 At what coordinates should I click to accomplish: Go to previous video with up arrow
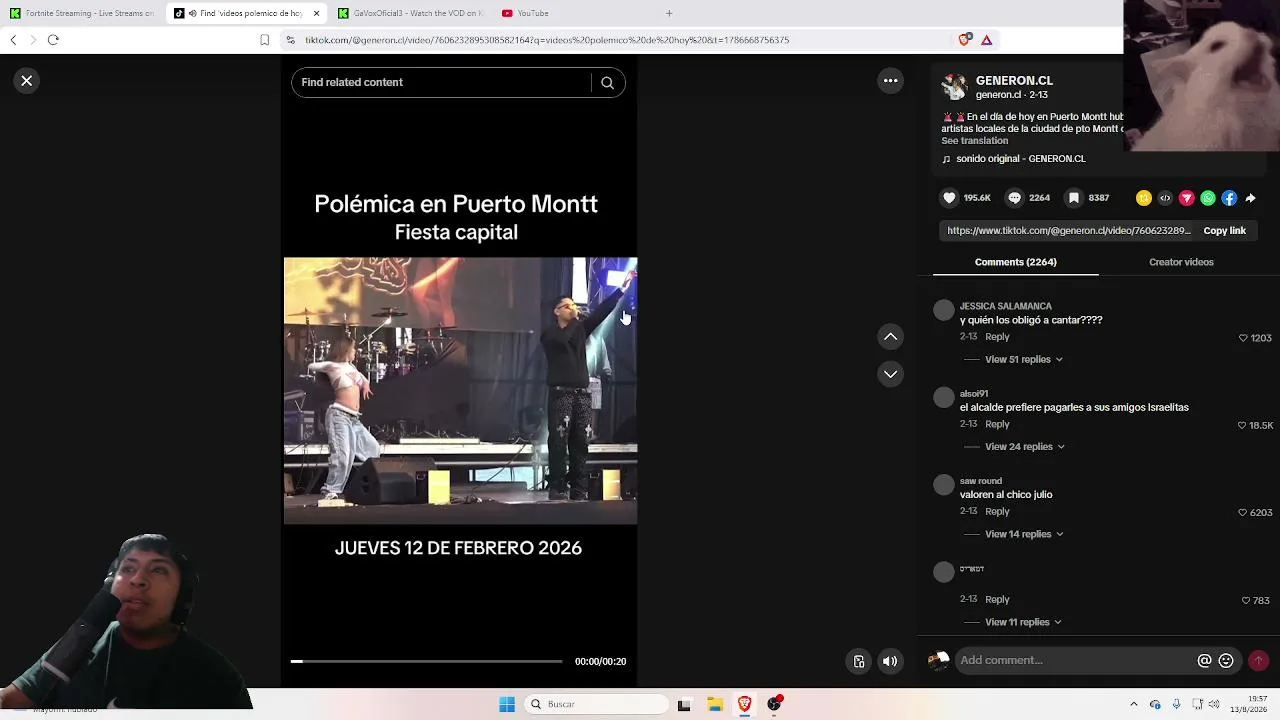[x=890, y=337]
